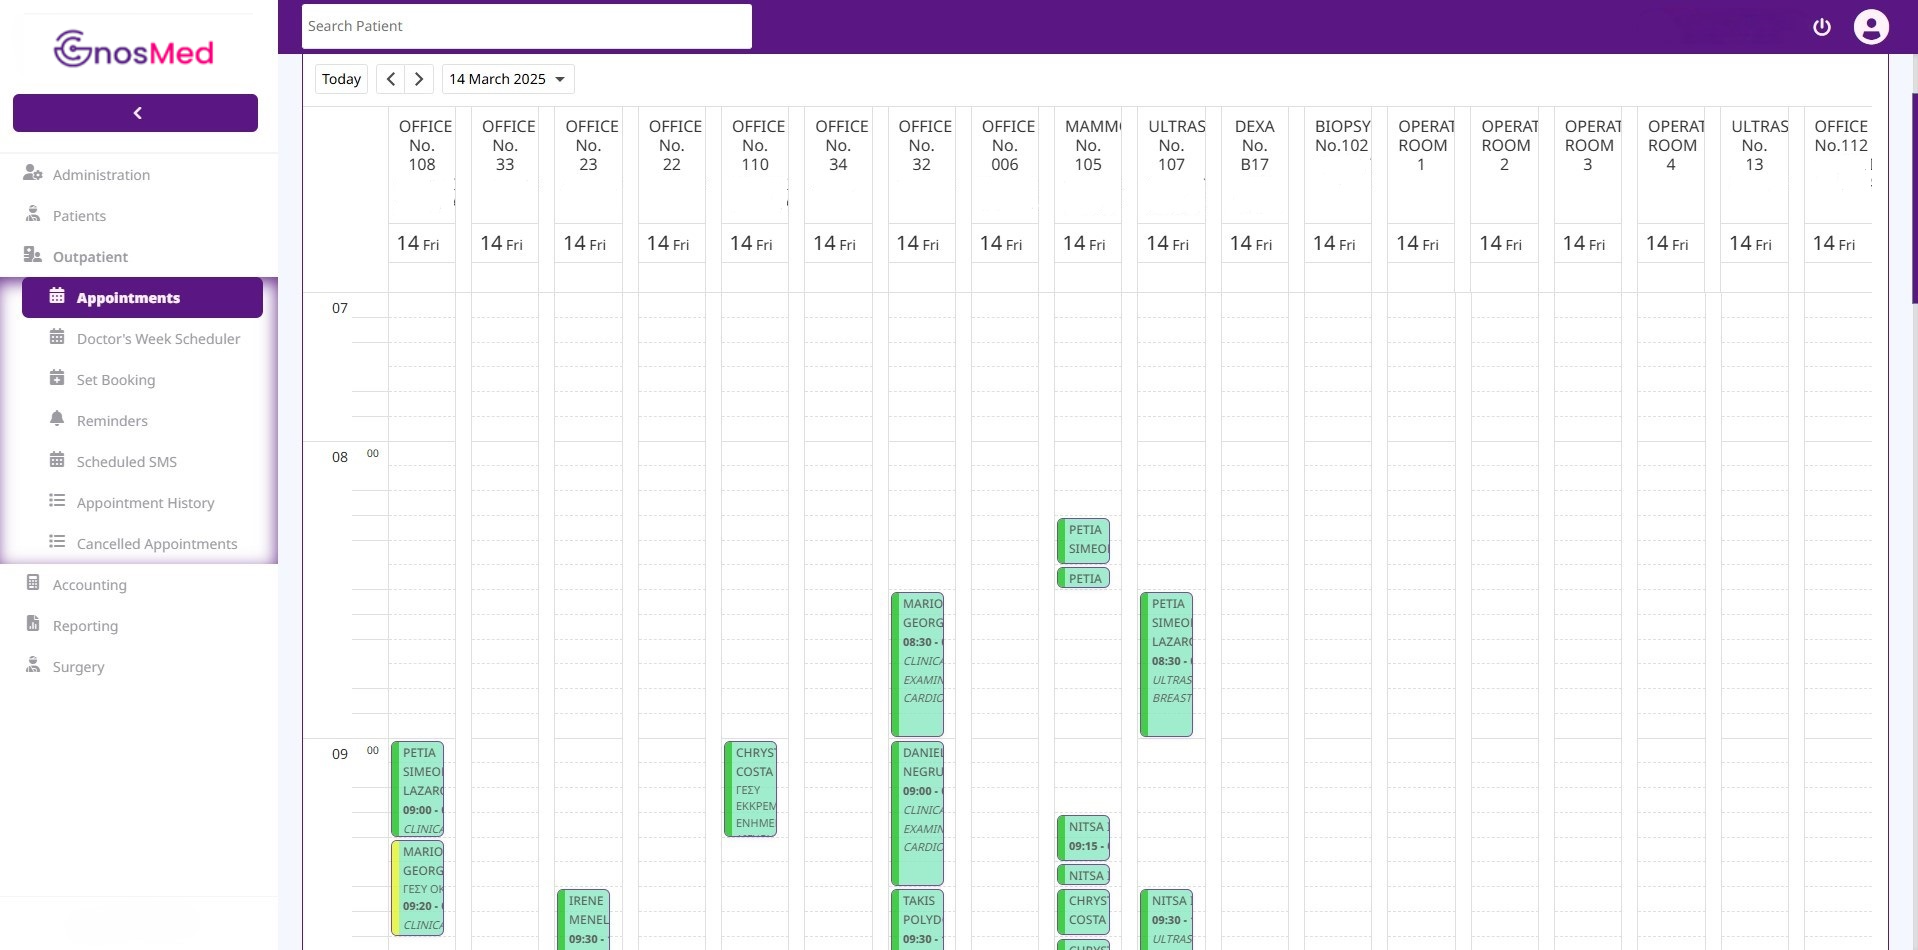Click the Accounting calculator icon
The width and height of the screenshot is (1918, 950).
(33, 583)
